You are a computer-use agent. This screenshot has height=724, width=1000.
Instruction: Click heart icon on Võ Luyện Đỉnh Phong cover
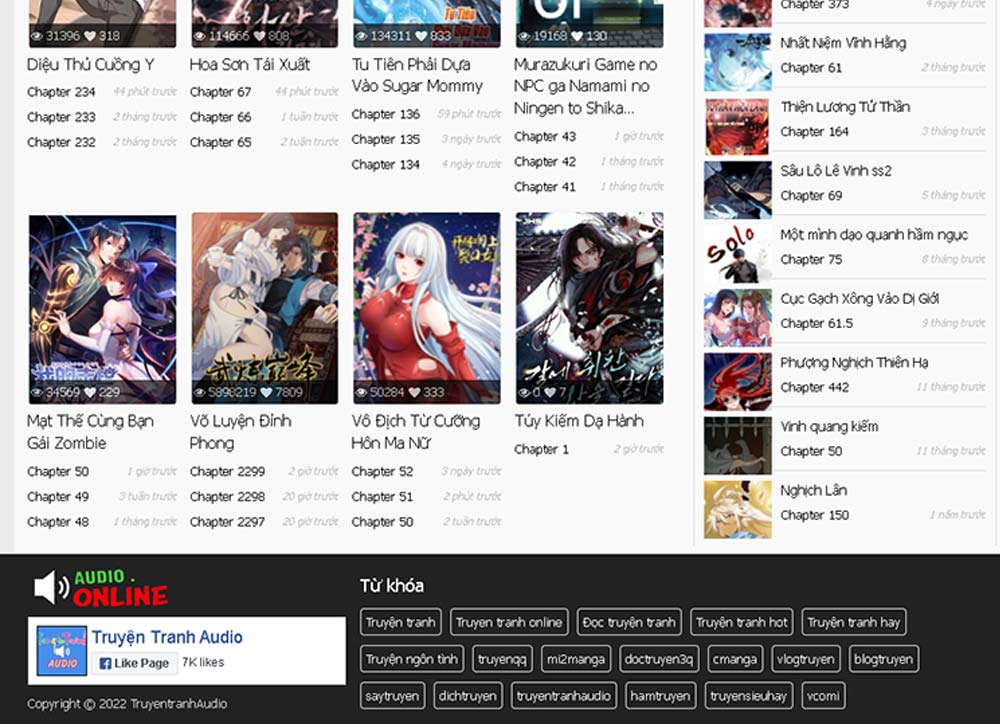click(x=267, y=393)
